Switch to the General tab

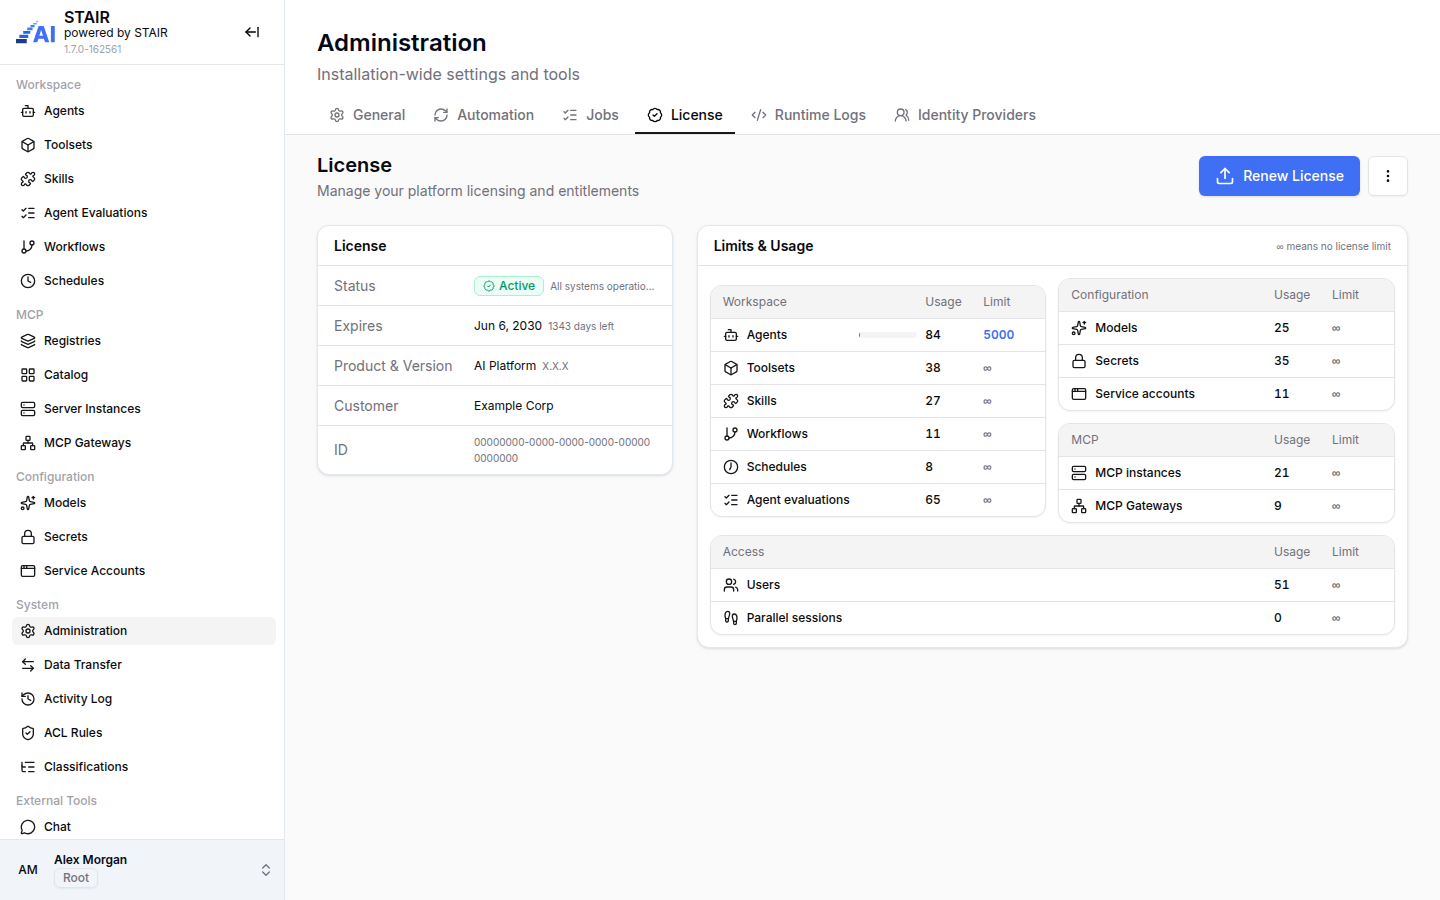[x=367, y=115]
